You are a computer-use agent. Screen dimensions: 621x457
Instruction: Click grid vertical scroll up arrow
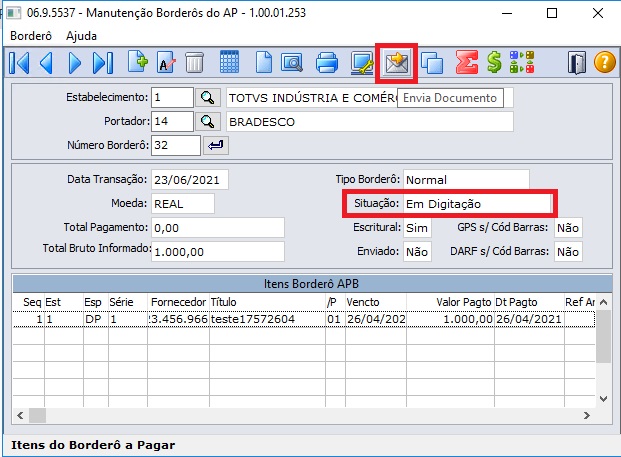603,303
